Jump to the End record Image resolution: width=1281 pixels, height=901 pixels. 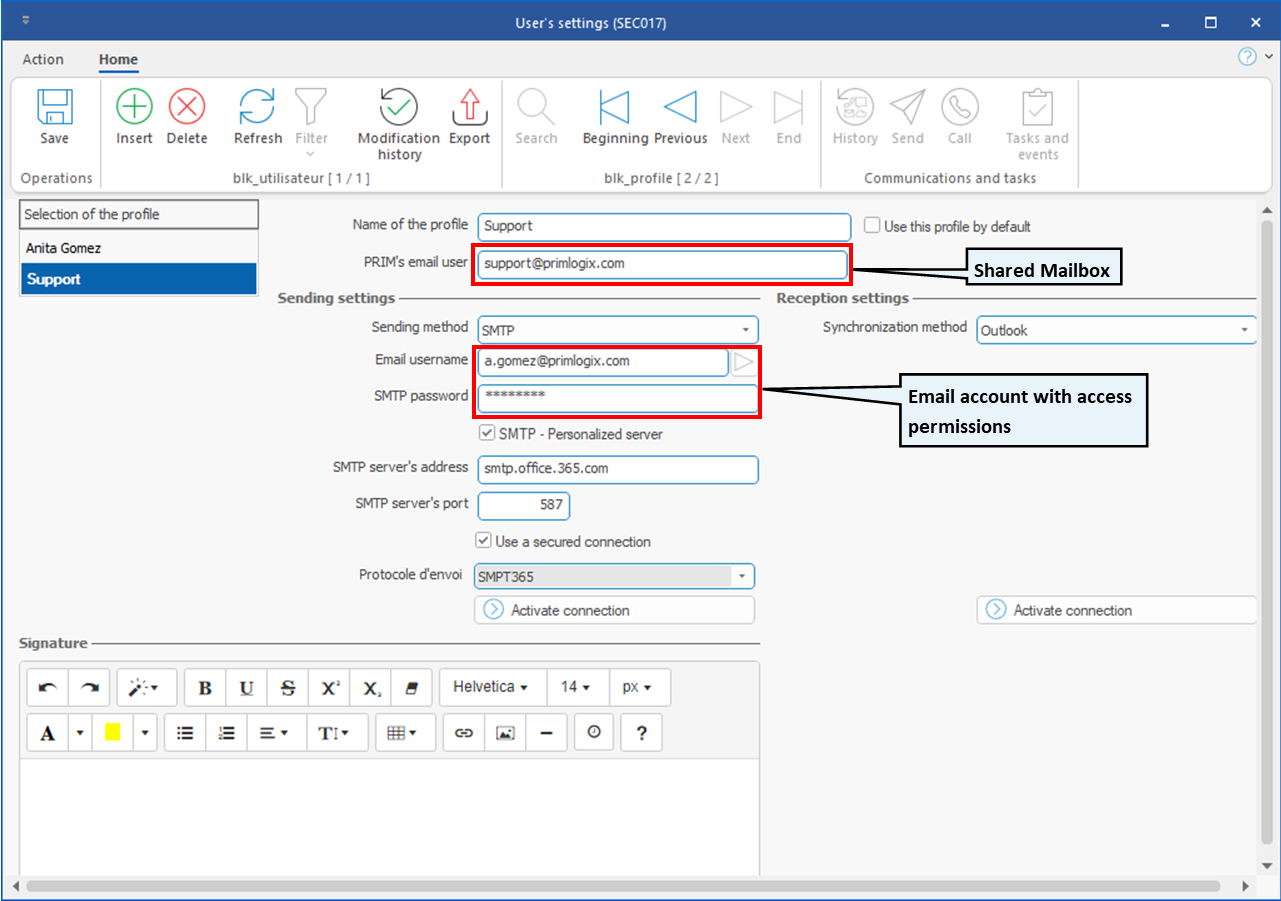(789, 107)
